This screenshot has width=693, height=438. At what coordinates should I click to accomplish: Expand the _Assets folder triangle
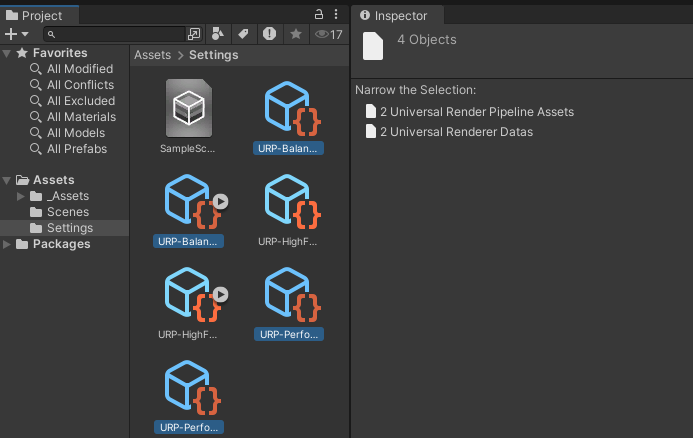[x=20, y=196]
